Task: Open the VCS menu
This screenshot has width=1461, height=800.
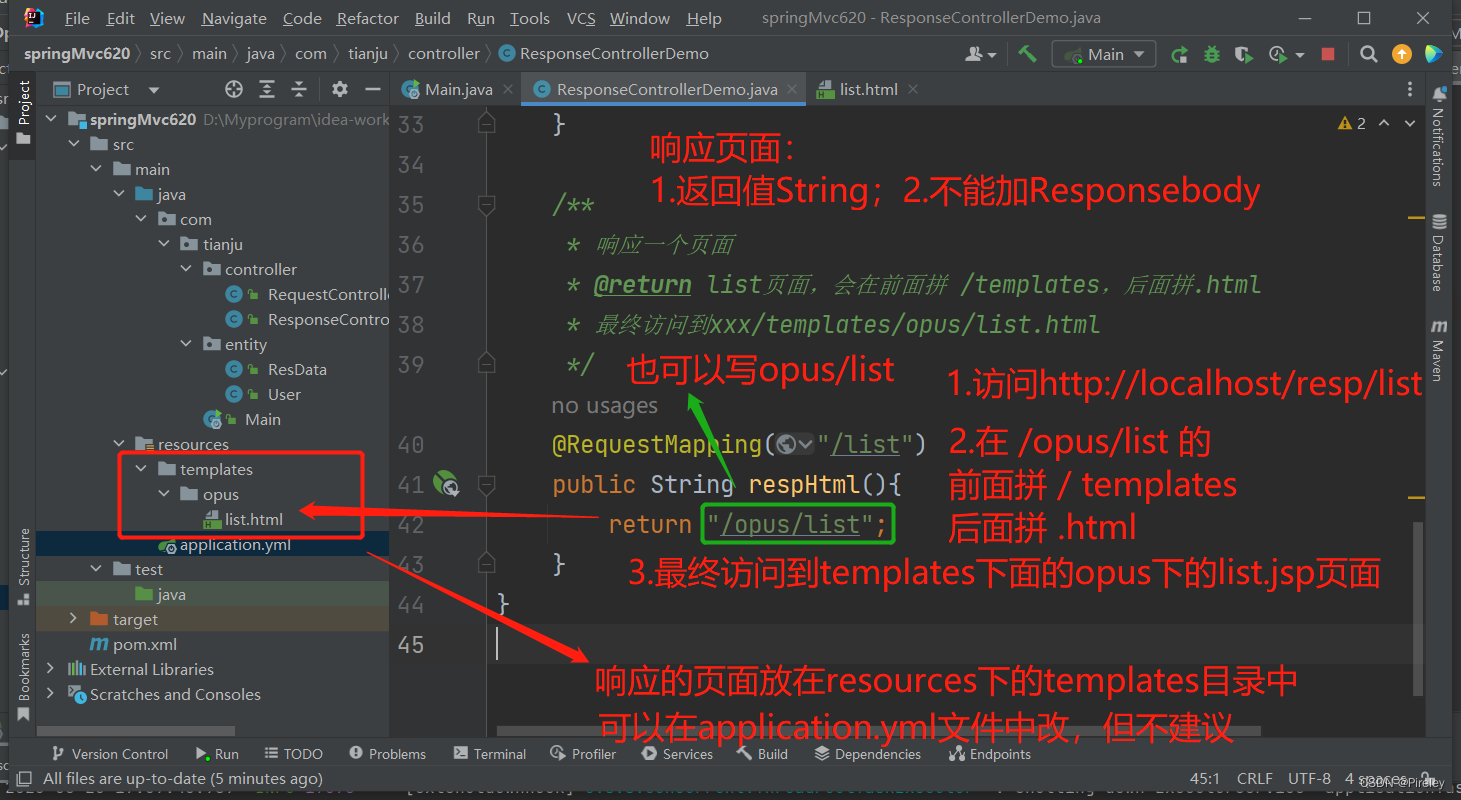Action: (581, 18)
